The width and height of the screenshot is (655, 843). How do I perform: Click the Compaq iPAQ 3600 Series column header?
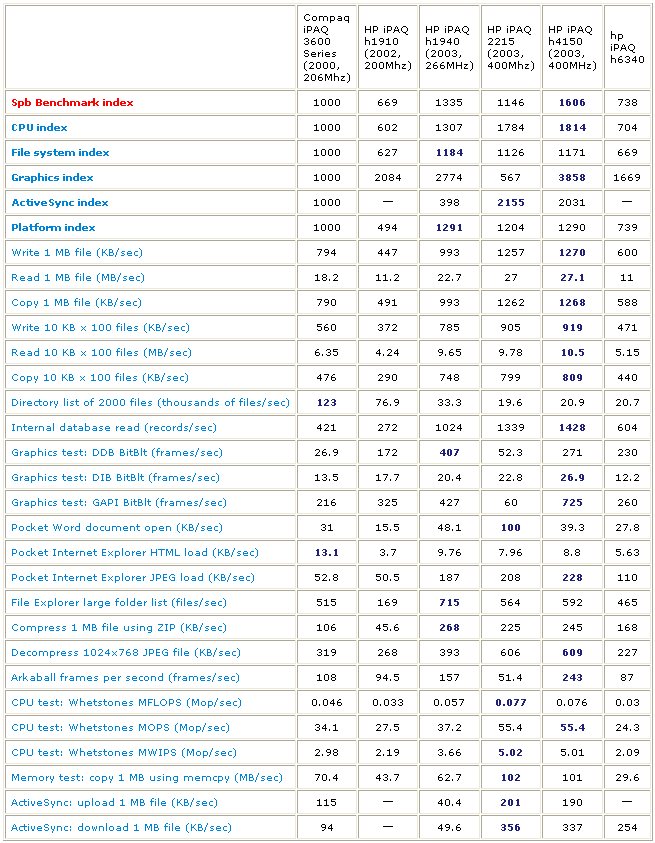(326, 47)
